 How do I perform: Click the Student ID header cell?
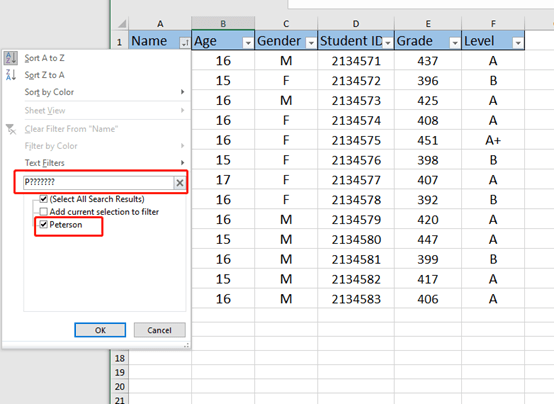[x=356, y=40]
